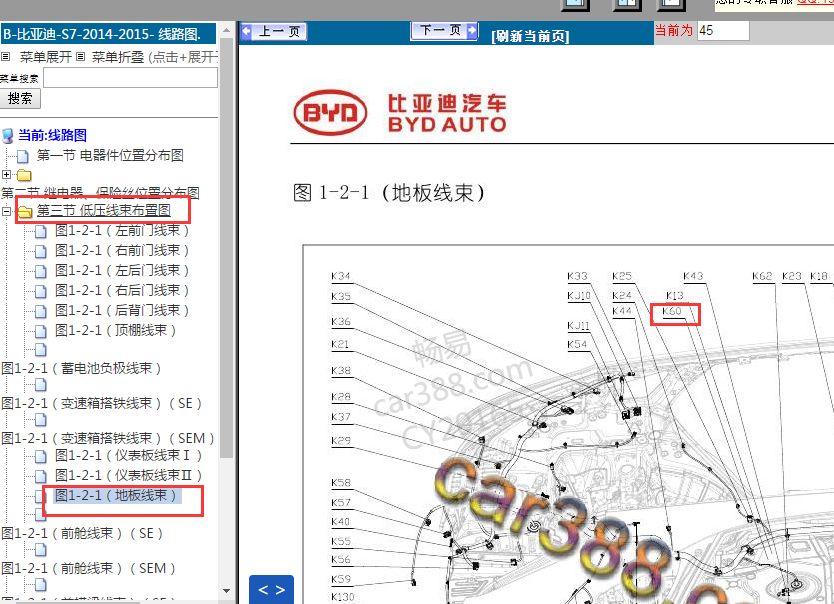Click the page icon beside 右前门线束
Viewport: 834px width, 604px height.
pos(40,251)
